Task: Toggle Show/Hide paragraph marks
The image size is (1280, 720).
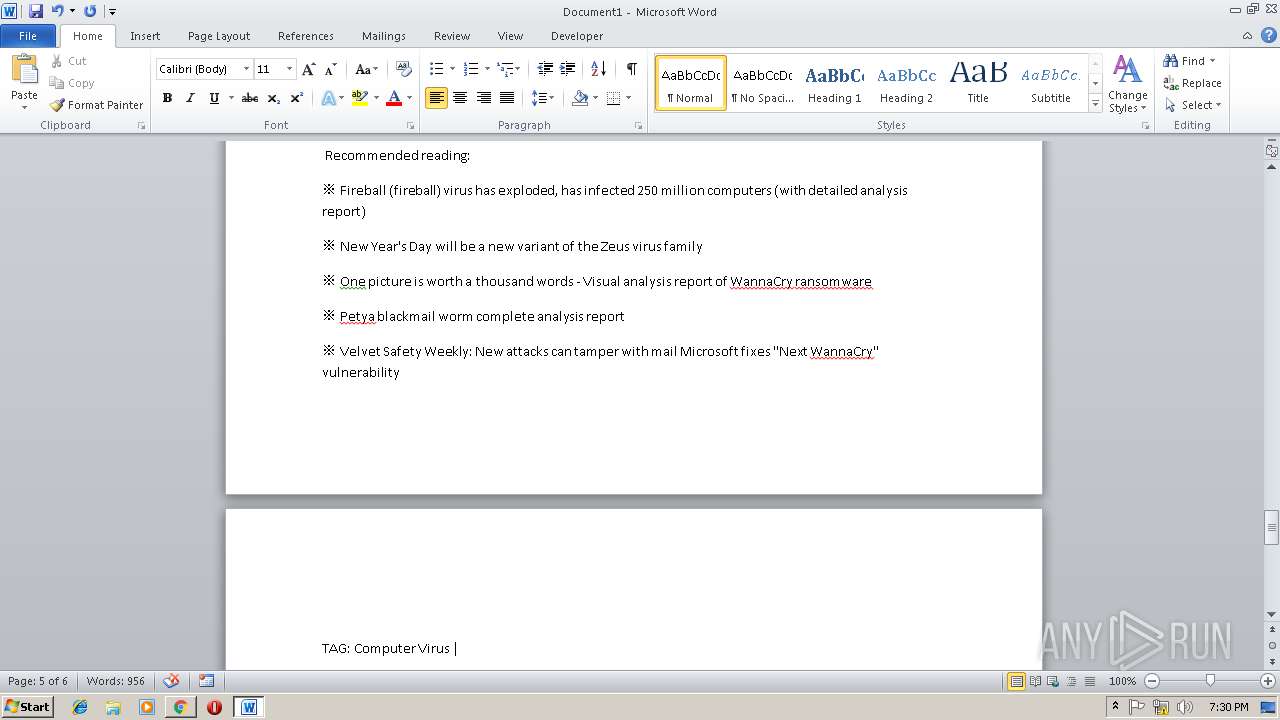Action: tap(632, 69)
